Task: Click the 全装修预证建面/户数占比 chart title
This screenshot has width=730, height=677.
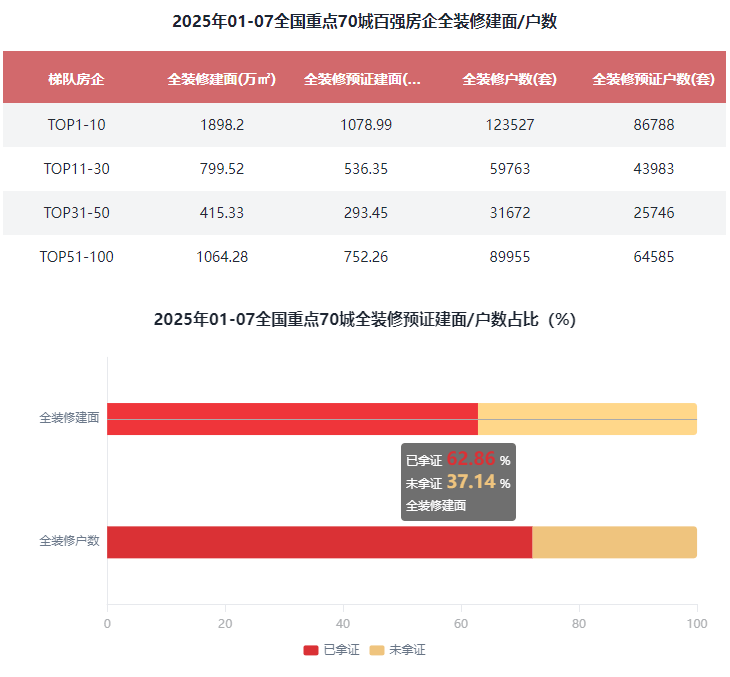Action: tap(364, 320)
